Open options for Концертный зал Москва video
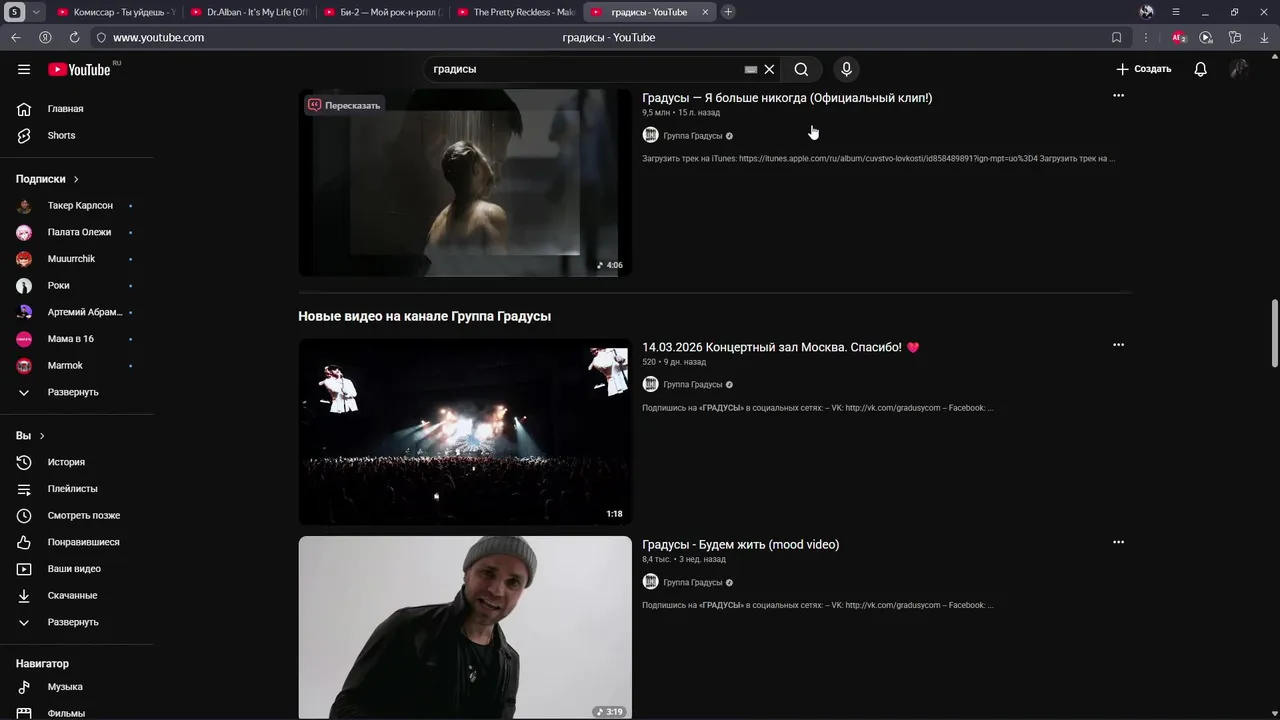This screenshot has height=720, width=1280. (x=1118, y=345)
